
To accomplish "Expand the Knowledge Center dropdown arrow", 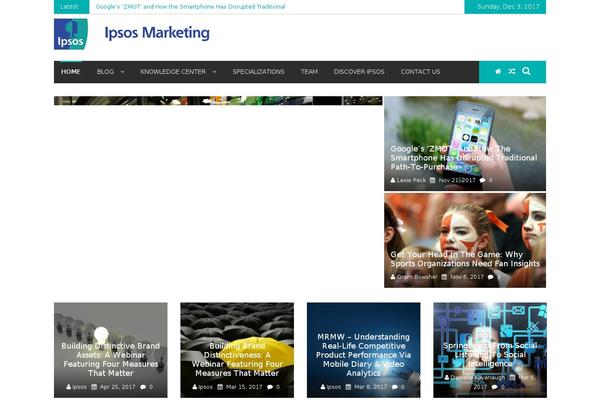I will coord(214,72).
